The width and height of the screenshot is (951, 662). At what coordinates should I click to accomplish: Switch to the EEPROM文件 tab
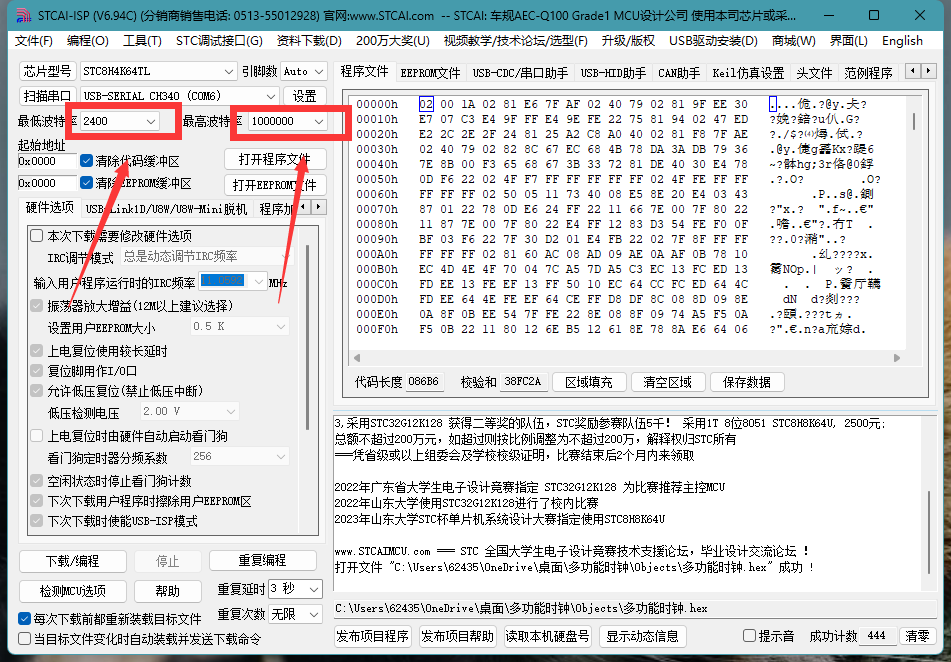tap(431, 73)
